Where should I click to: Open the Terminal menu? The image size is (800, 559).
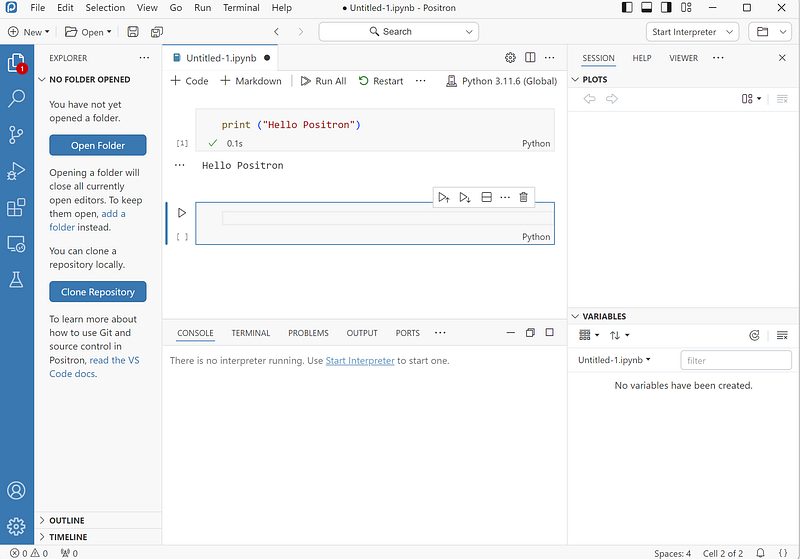click(x=241, y=8)
